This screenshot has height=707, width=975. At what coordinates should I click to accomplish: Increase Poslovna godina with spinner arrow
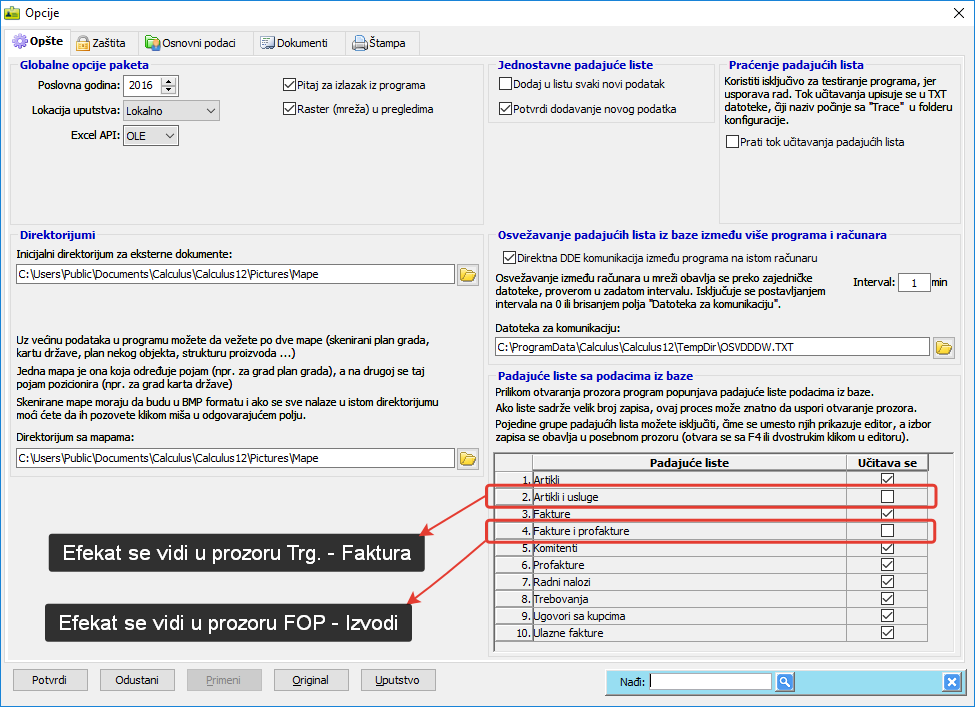168,81
